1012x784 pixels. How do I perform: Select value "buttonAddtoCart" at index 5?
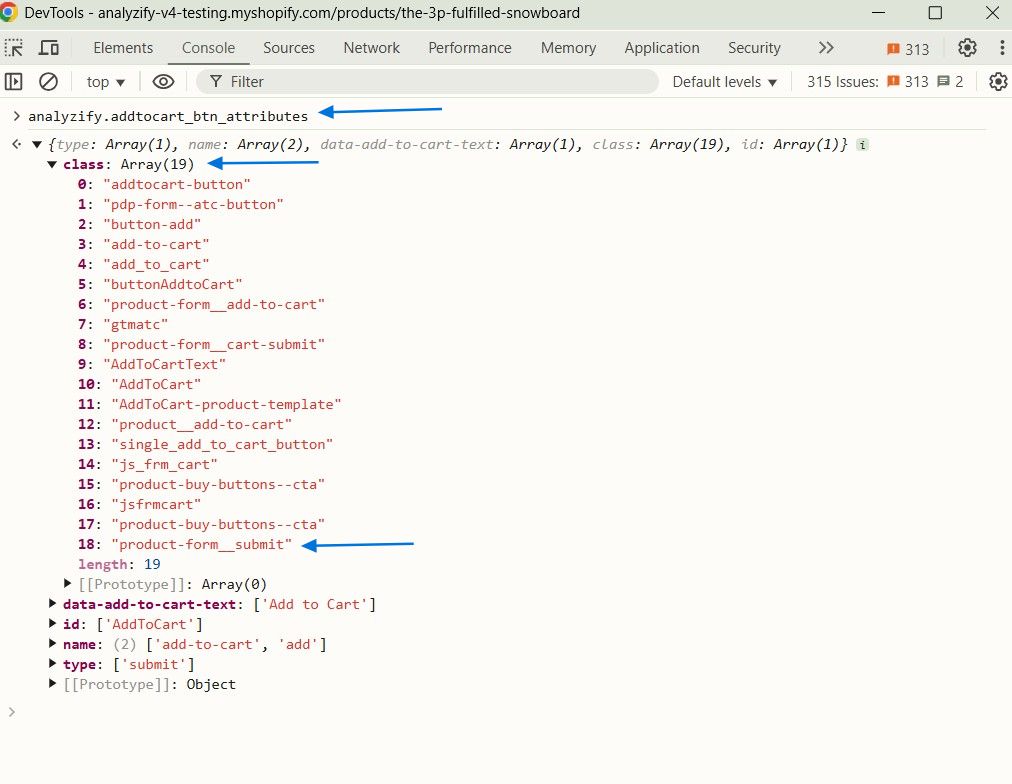coord(172,285)
